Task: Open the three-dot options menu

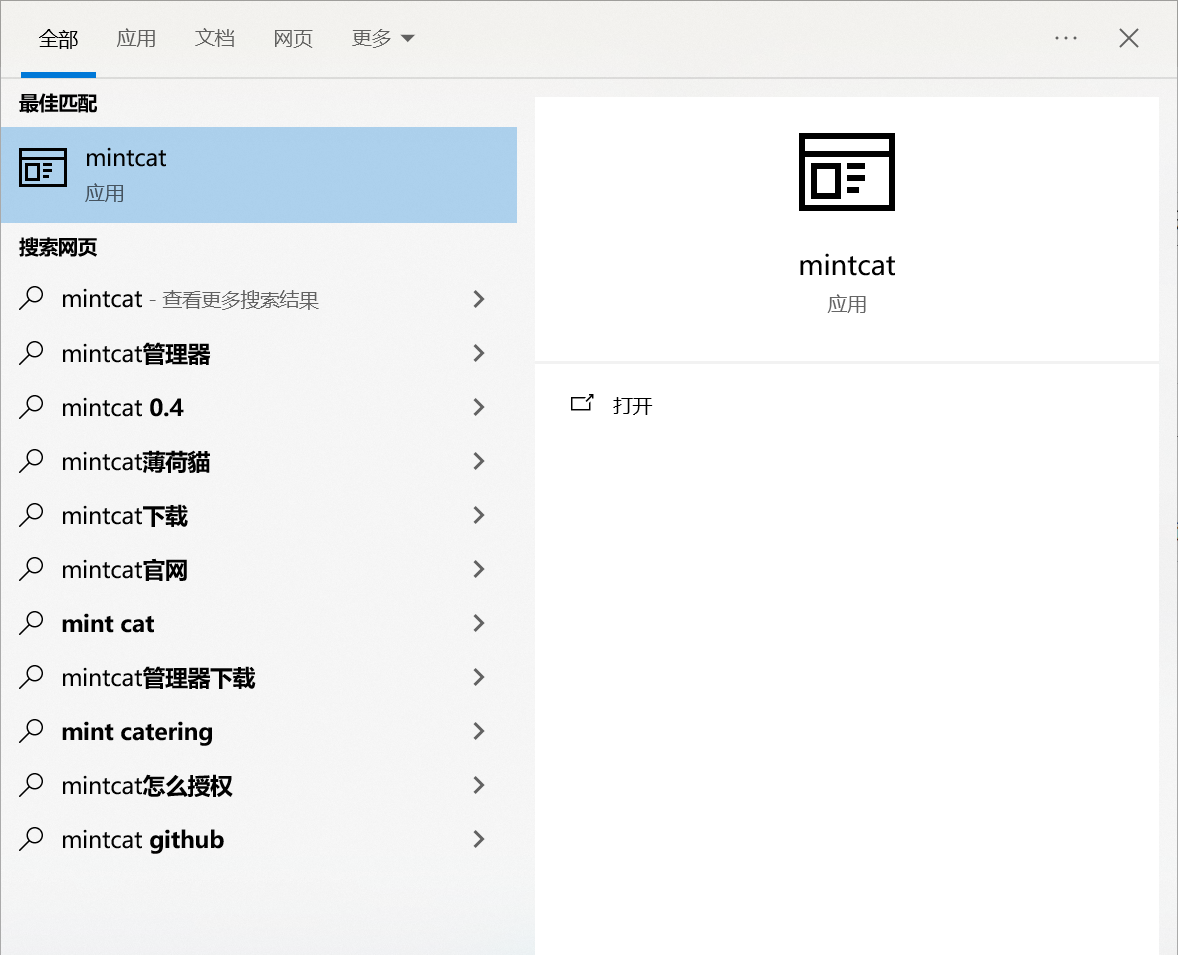Action: pyautogui.click(x=1065, y=38)
